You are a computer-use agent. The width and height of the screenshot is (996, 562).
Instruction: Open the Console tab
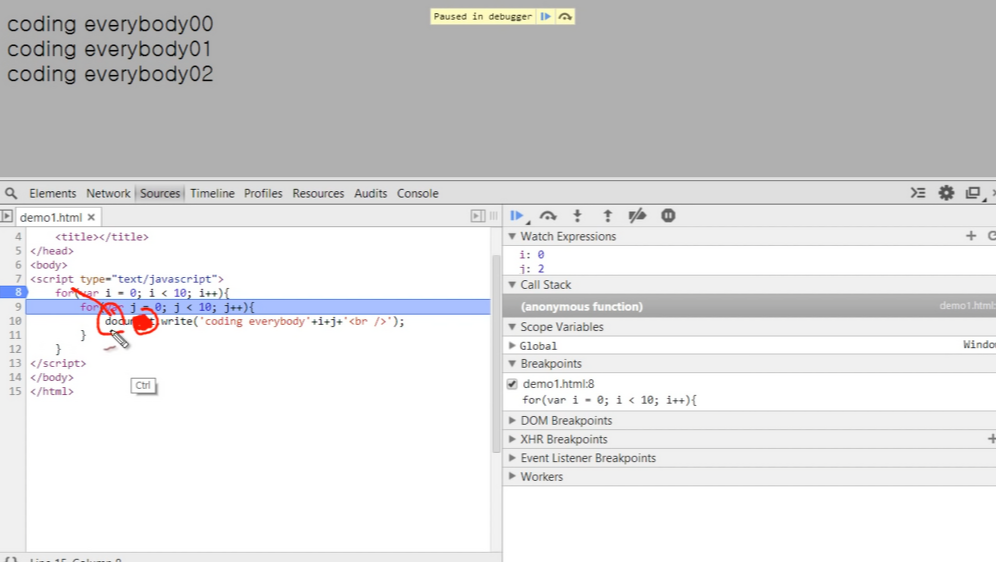pyautogui.click(x=417, y=193)
